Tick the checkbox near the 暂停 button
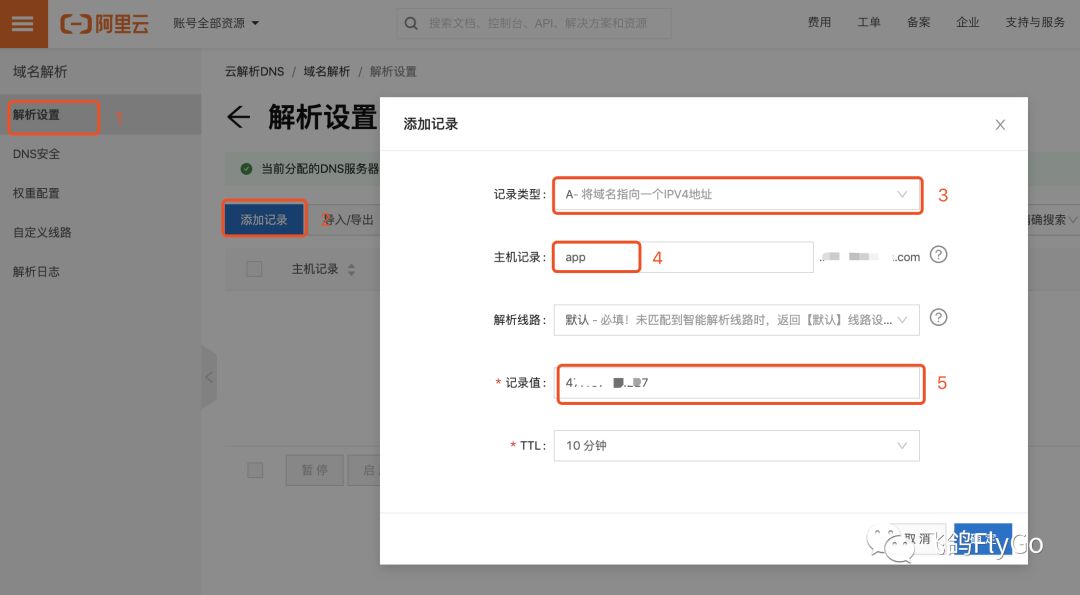This screenshot has width=1080, height=595. pyautogui.click(x=254, y=469)
